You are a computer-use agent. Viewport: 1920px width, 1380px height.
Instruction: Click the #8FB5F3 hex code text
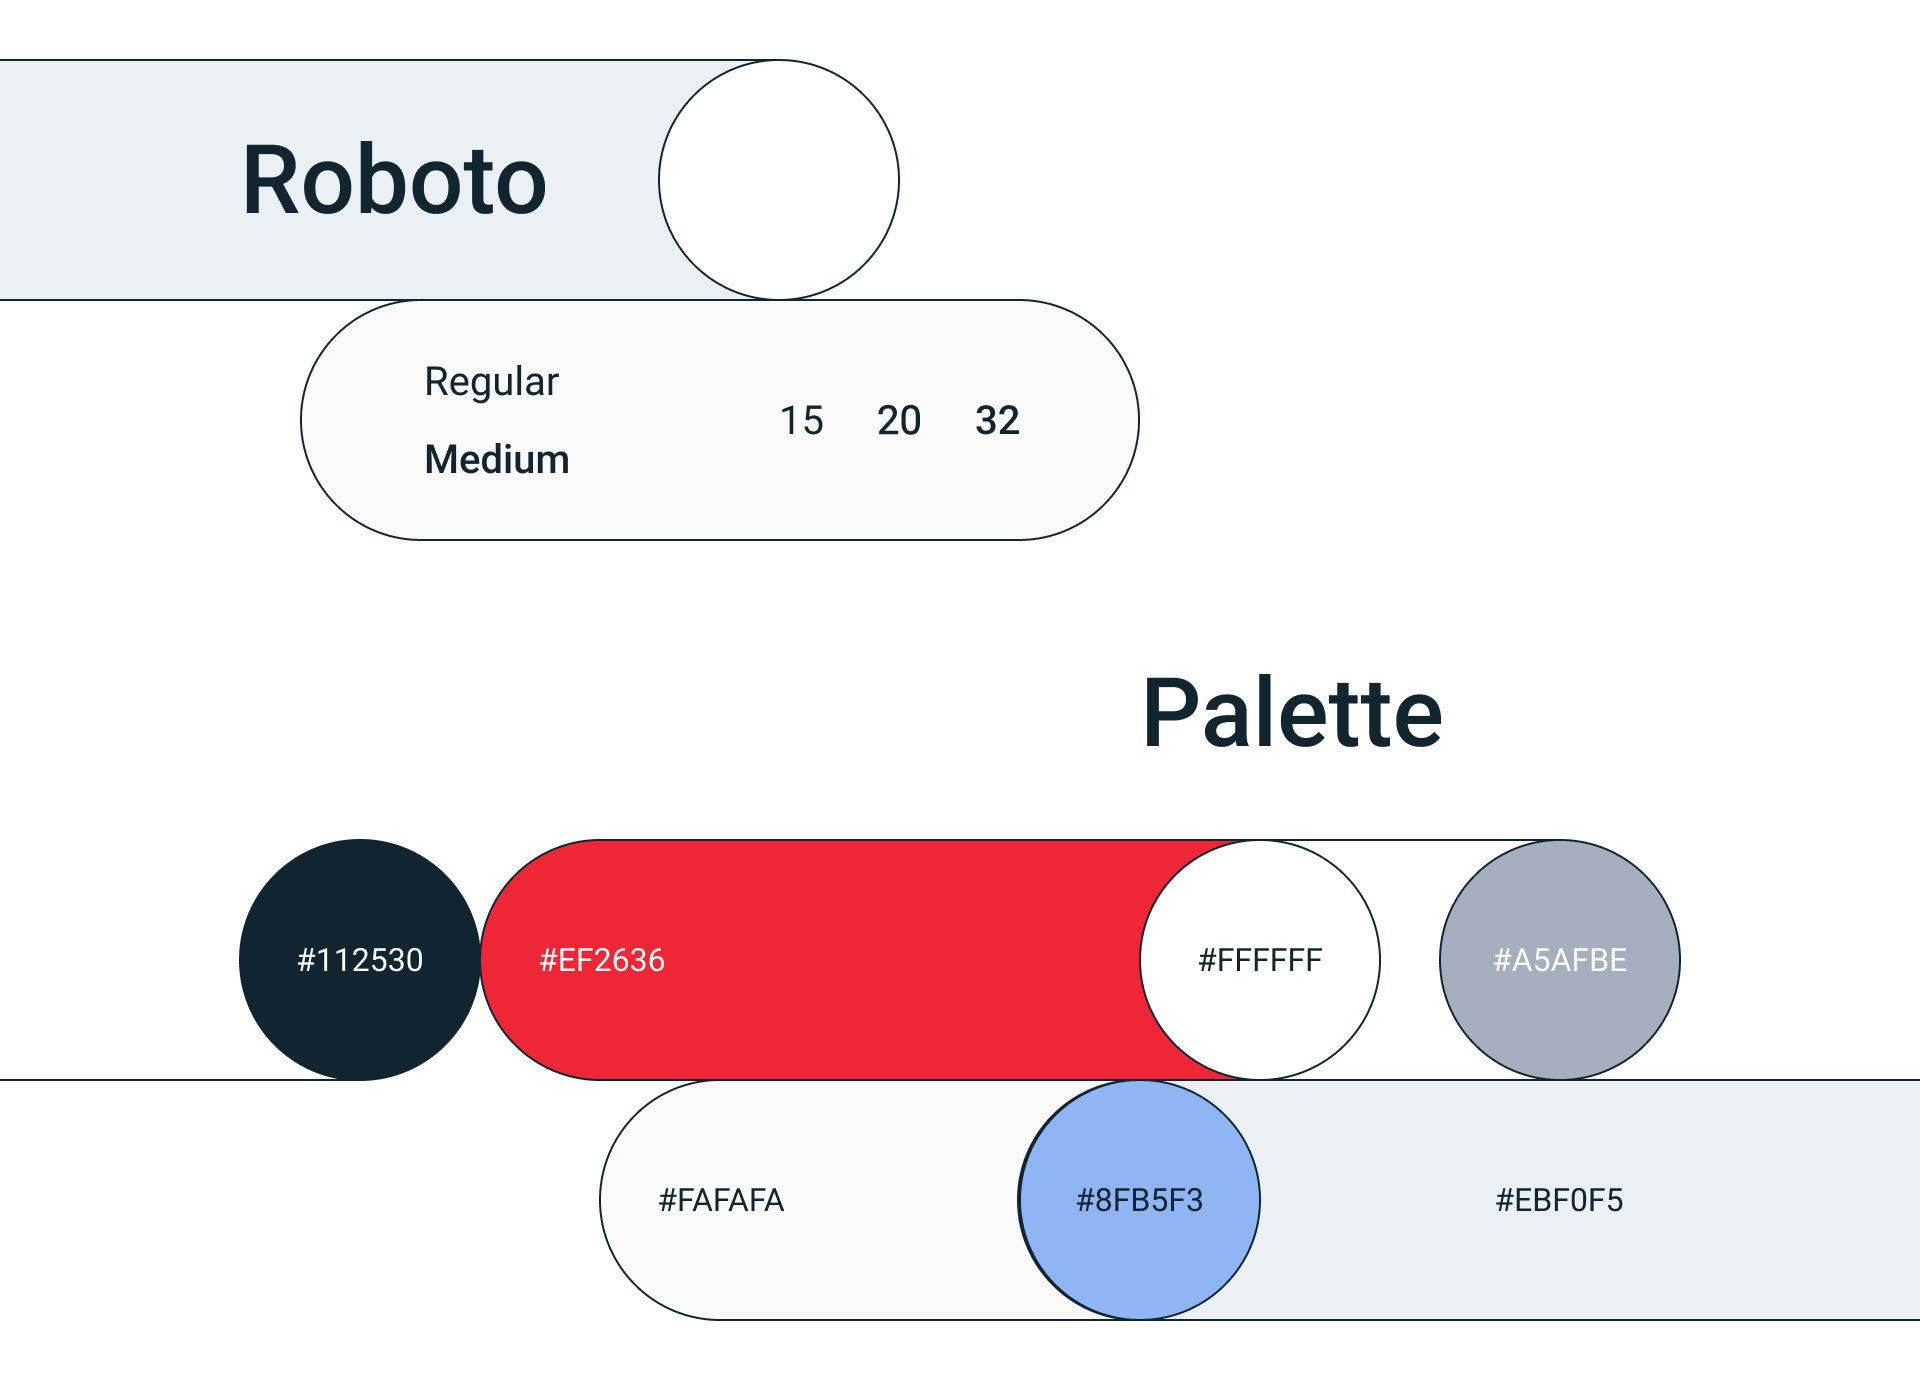click(1139, 1200)
